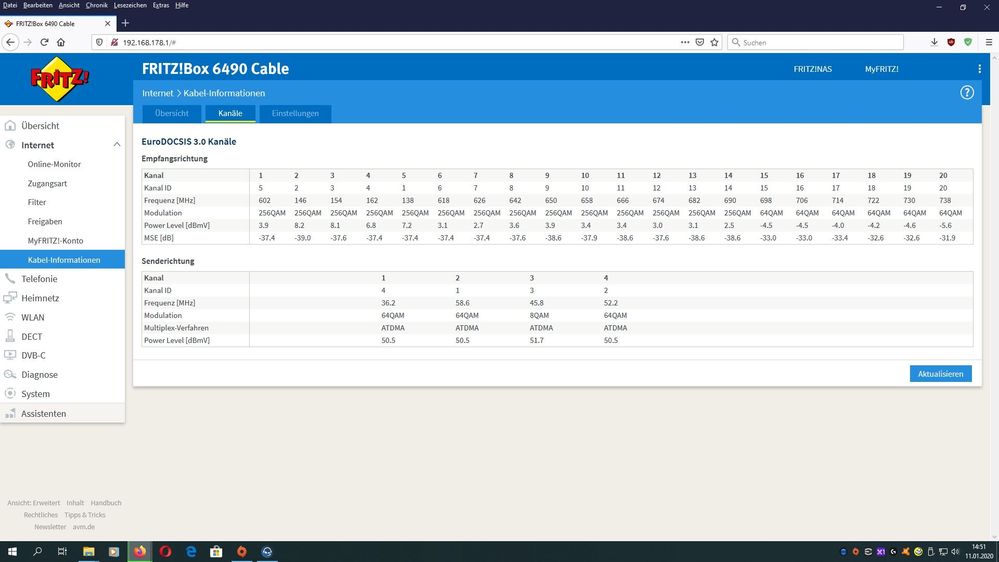Switch to the Einstellungen tab
Image resolution: width=999 pixels, height=562 pixels.
(x=295, y=113)
